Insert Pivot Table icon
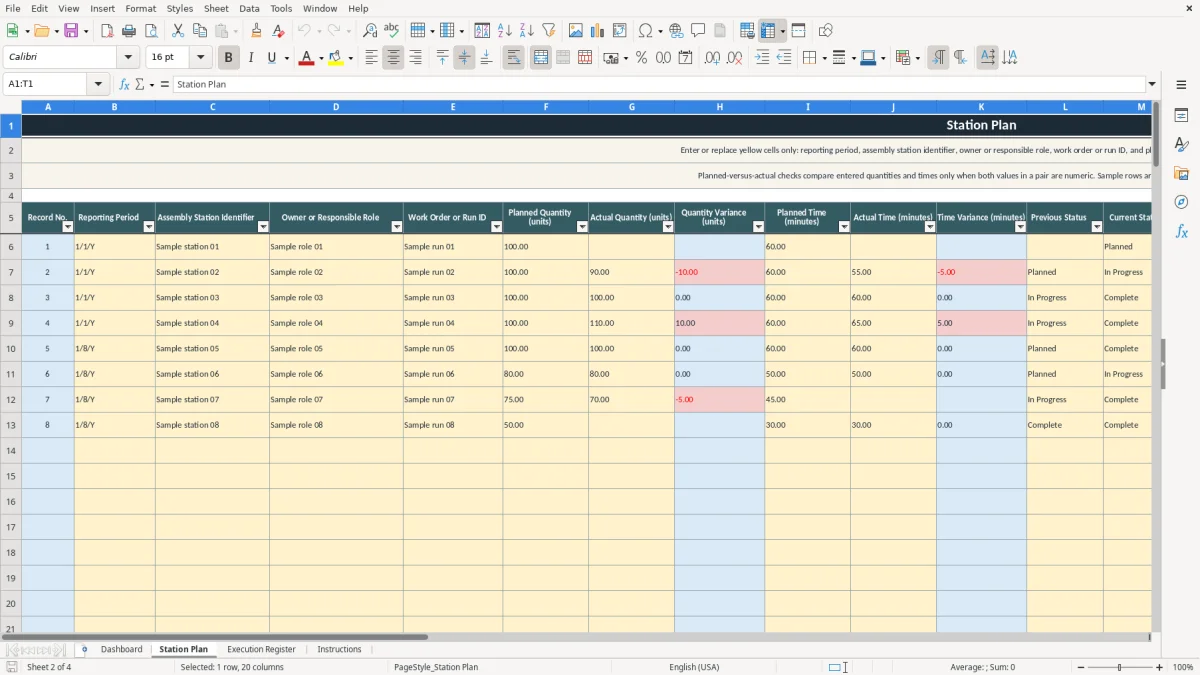 coord(620,31)
